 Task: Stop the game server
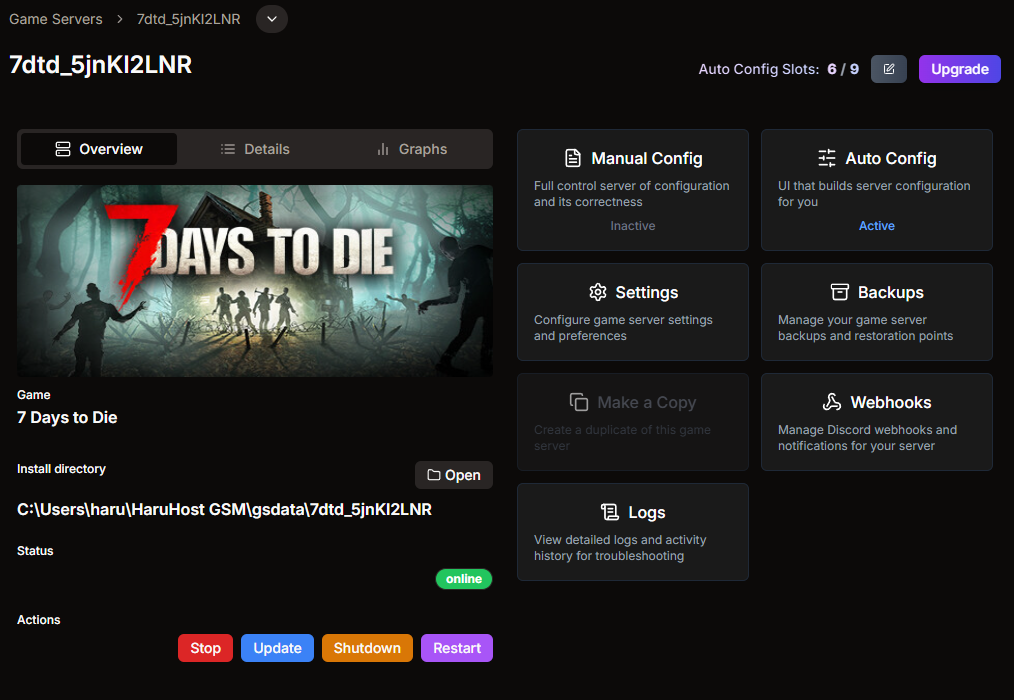tap(206, 648)
